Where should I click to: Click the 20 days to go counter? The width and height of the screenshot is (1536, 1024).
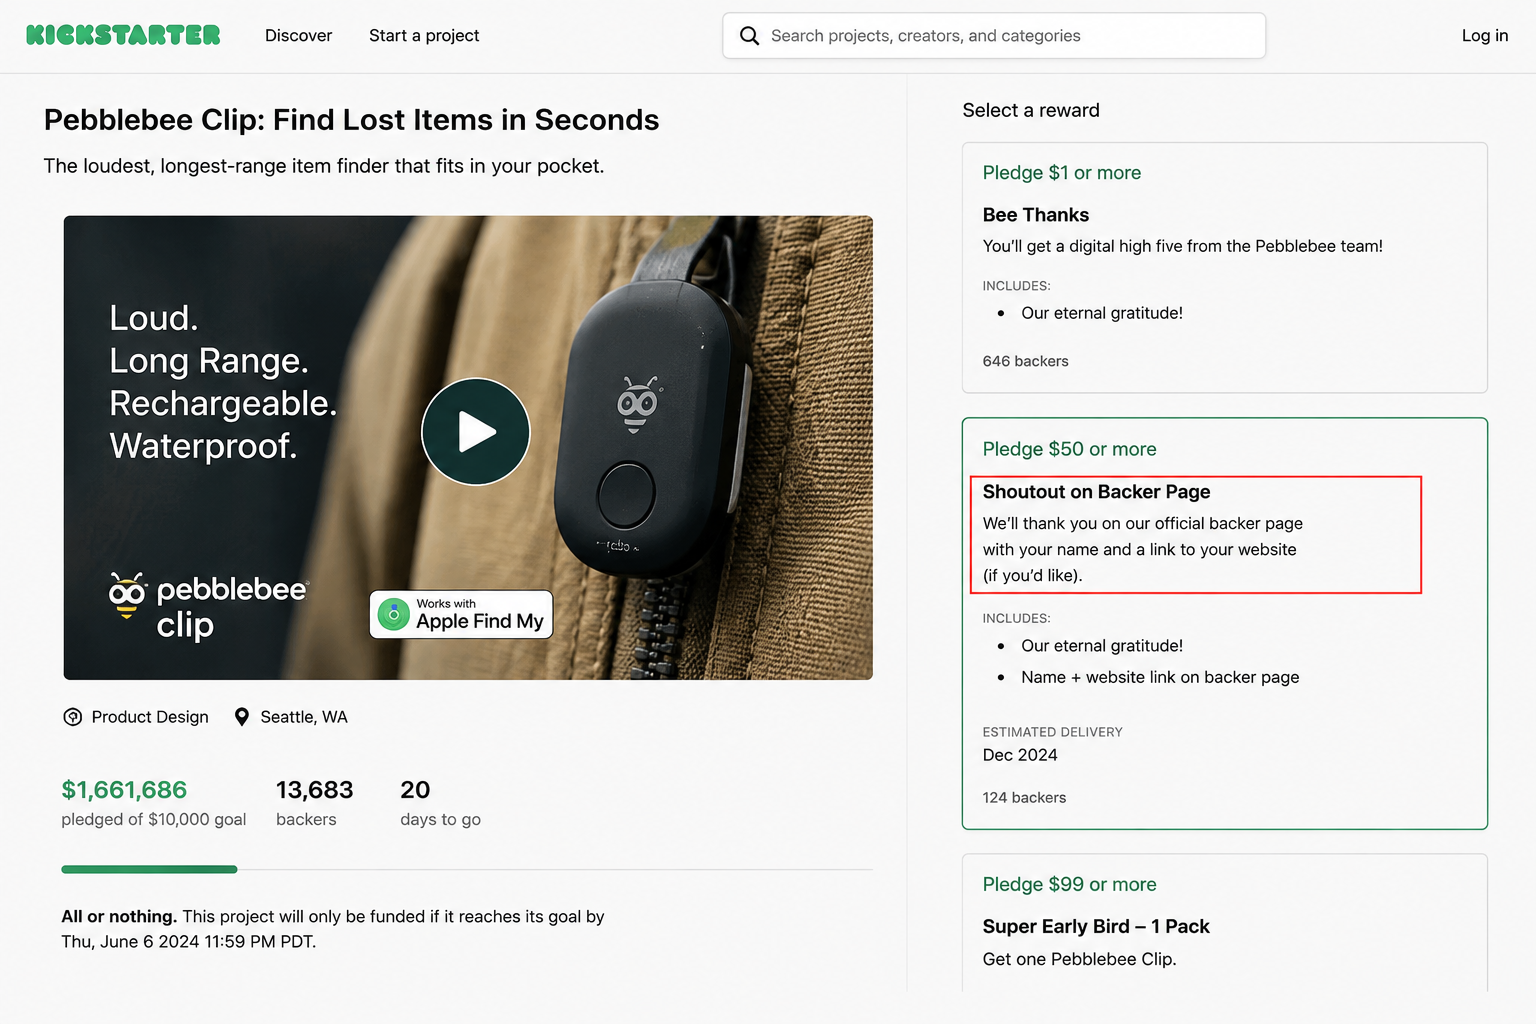tap(440, 803)
